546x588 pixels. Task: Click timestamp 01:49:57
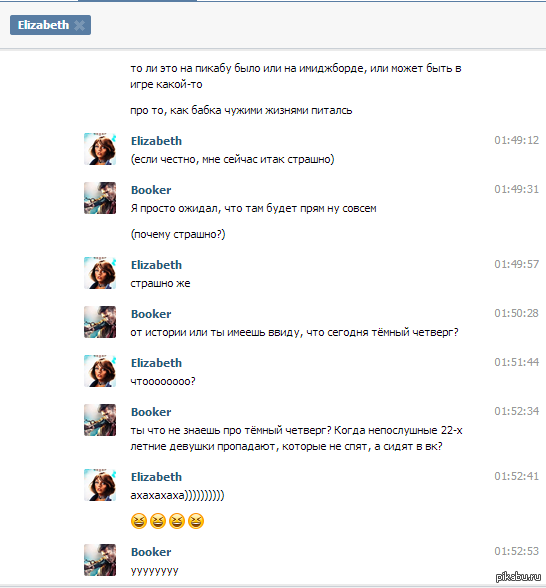point(516,264)
